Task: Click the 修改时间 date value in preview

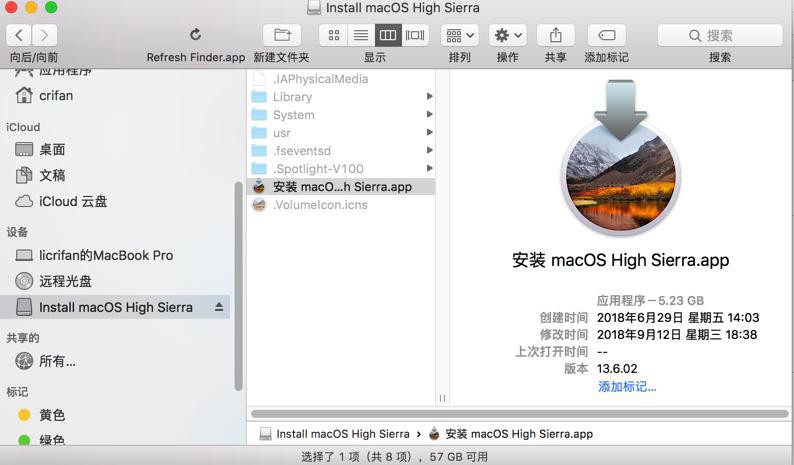Action: click(x=677, y=335)
